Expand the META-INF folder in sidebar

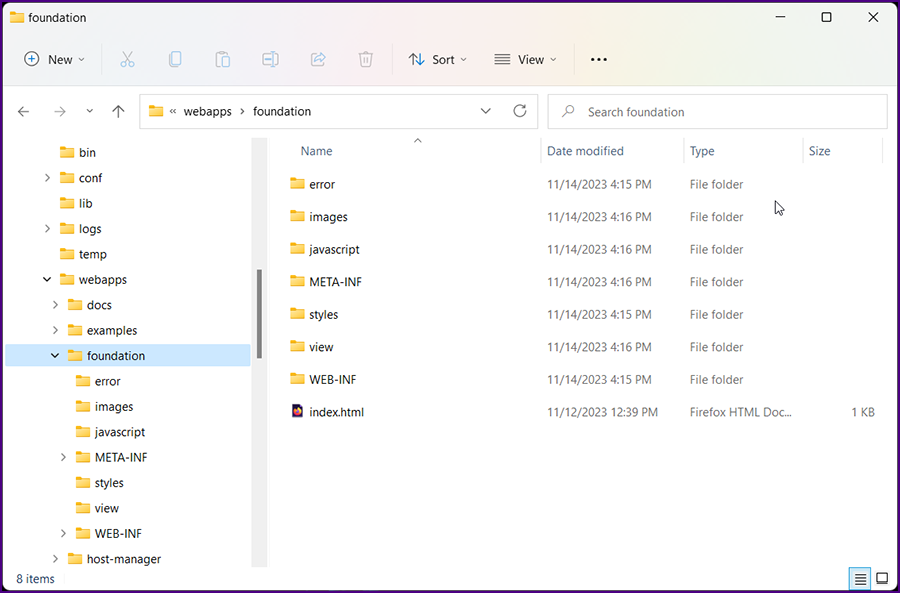tap(63, 458)
